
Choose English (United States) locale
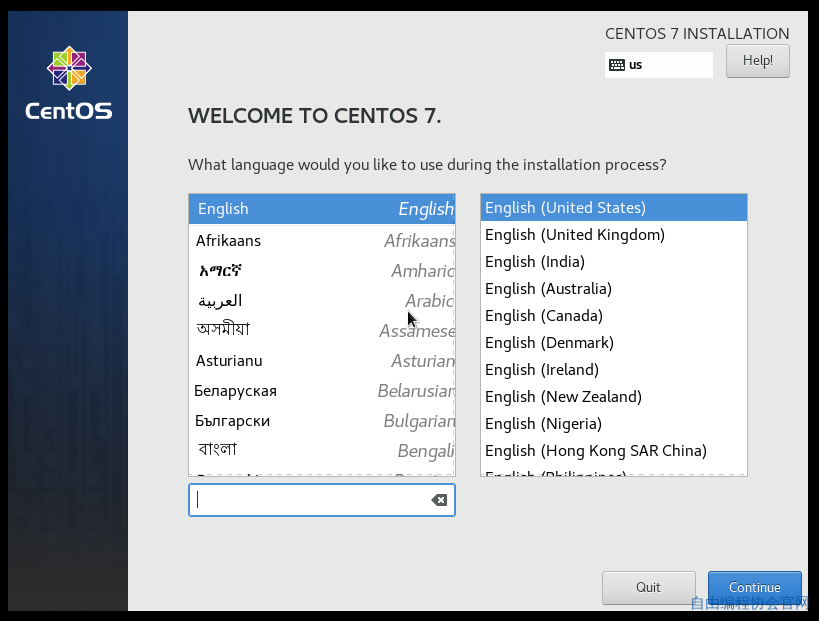tap(614, 208)
